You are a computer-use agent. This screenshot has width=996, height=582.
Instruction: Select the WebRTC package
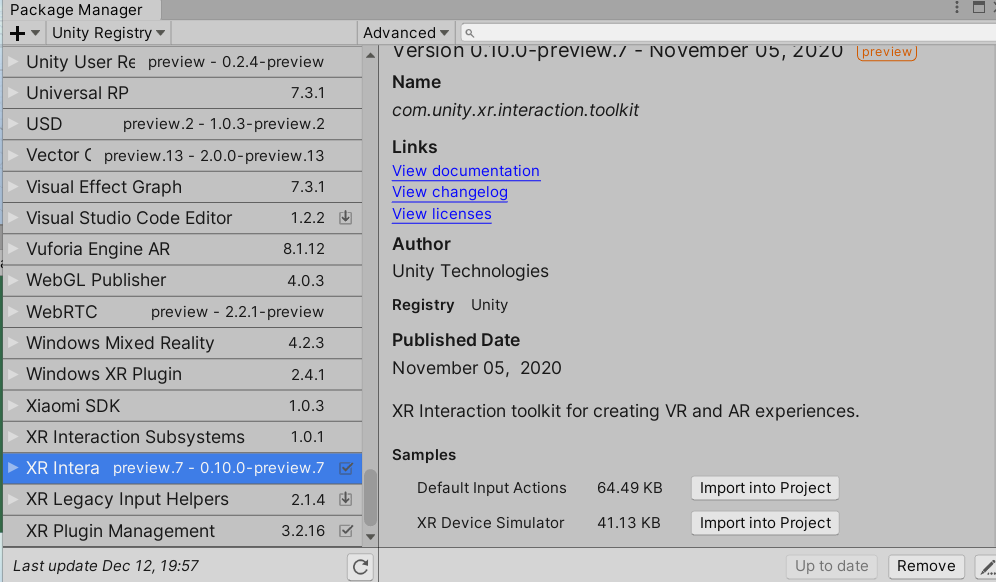182,312
